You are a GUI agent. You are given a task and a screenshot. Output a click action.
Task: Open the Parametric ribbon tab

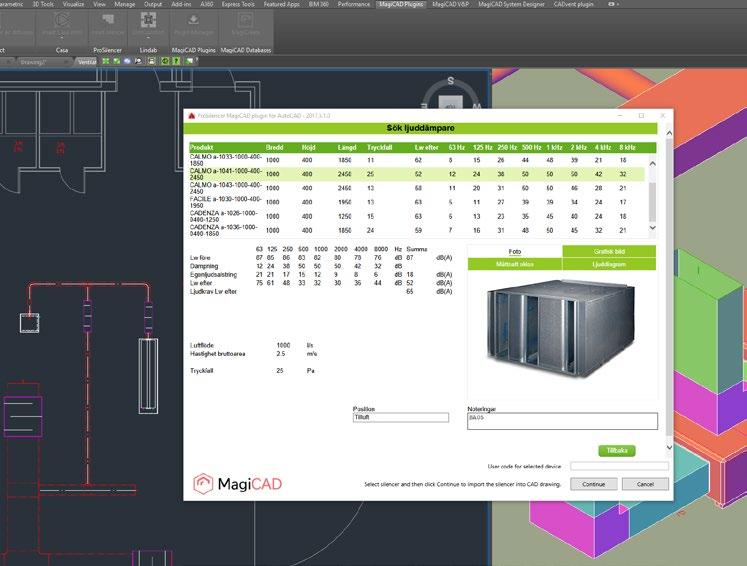click(10, 4)
